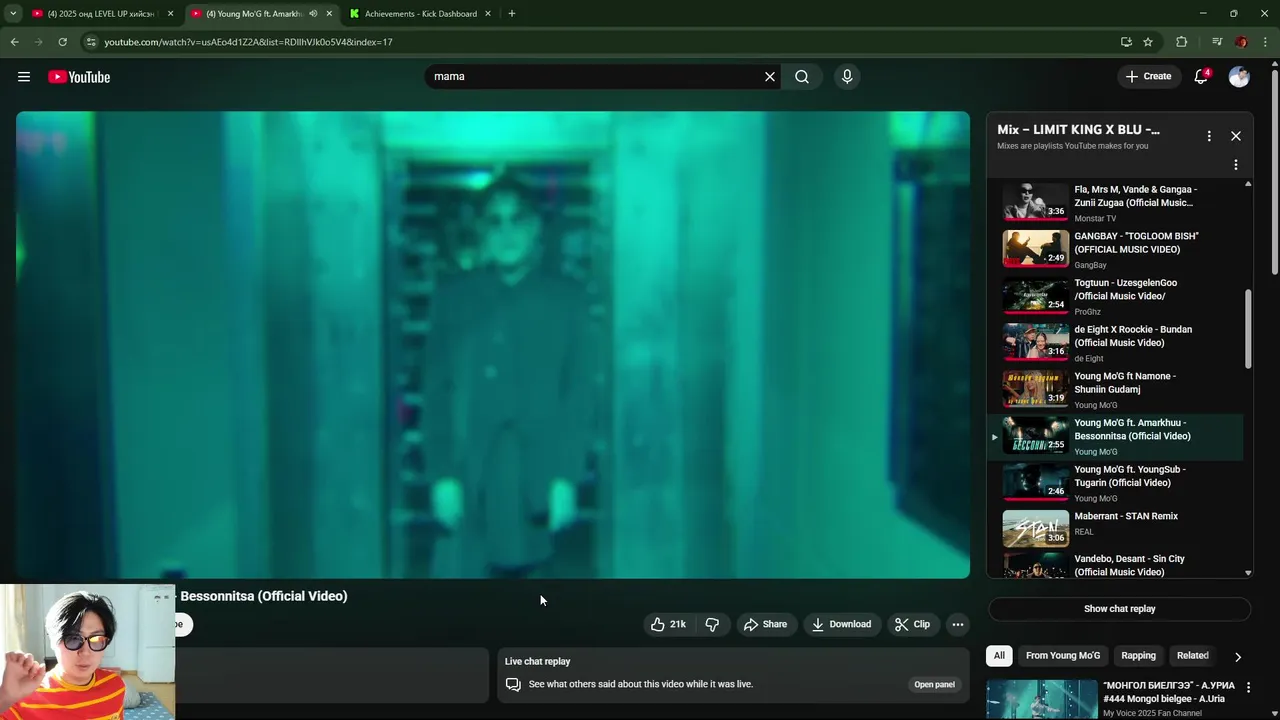Screen dimensions: 1280x720
Task: Open the browser extensions puzzle icon
Action: pos(1181,42)
